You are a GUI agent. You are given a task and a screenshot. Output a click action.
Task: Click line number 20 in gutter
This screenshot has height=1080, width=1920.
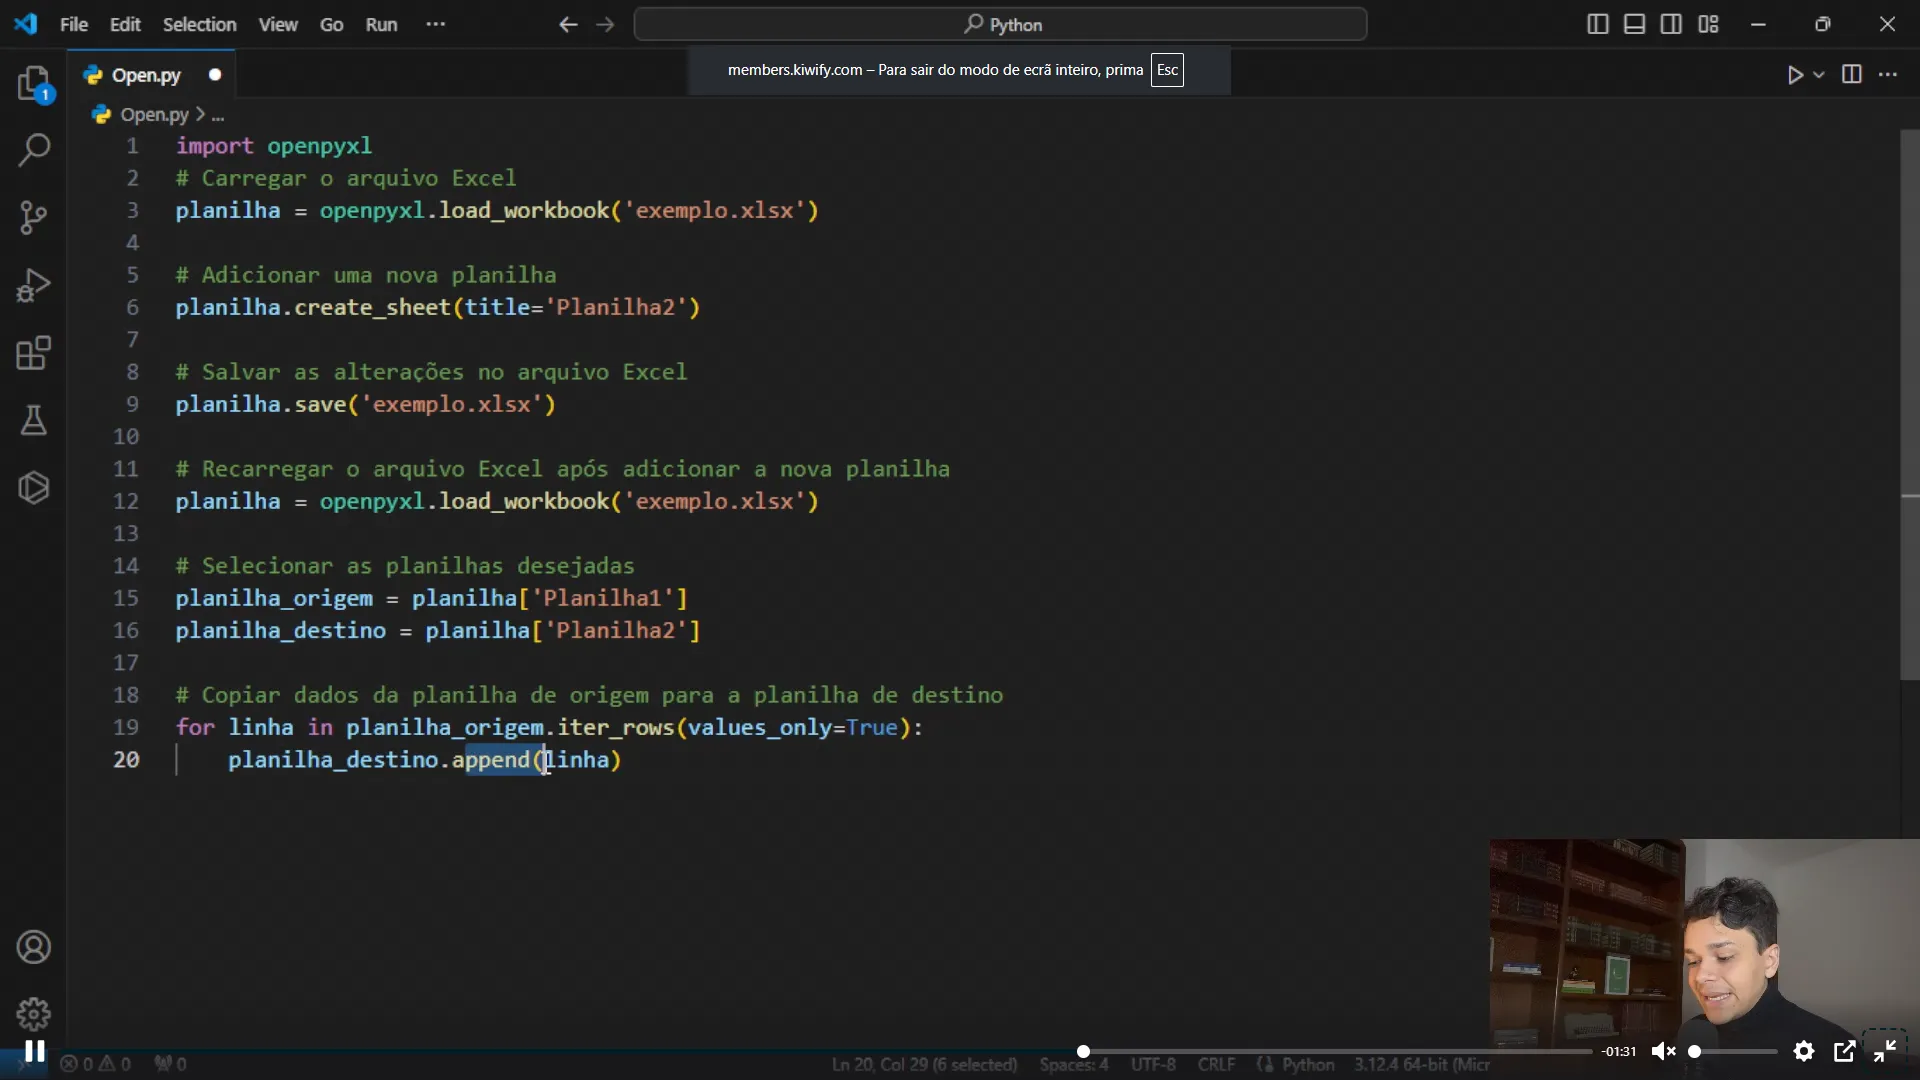[x=126, y=760]
